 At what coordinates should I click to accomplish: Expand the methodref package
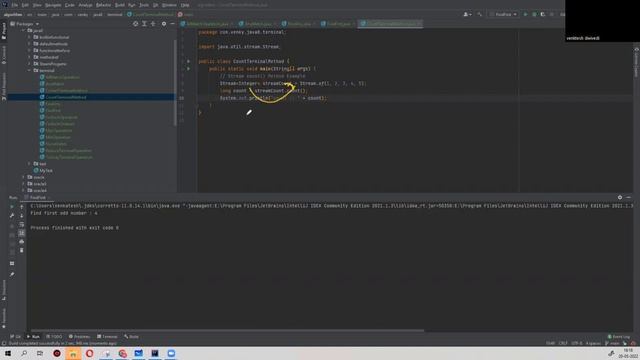click(30, 57)
